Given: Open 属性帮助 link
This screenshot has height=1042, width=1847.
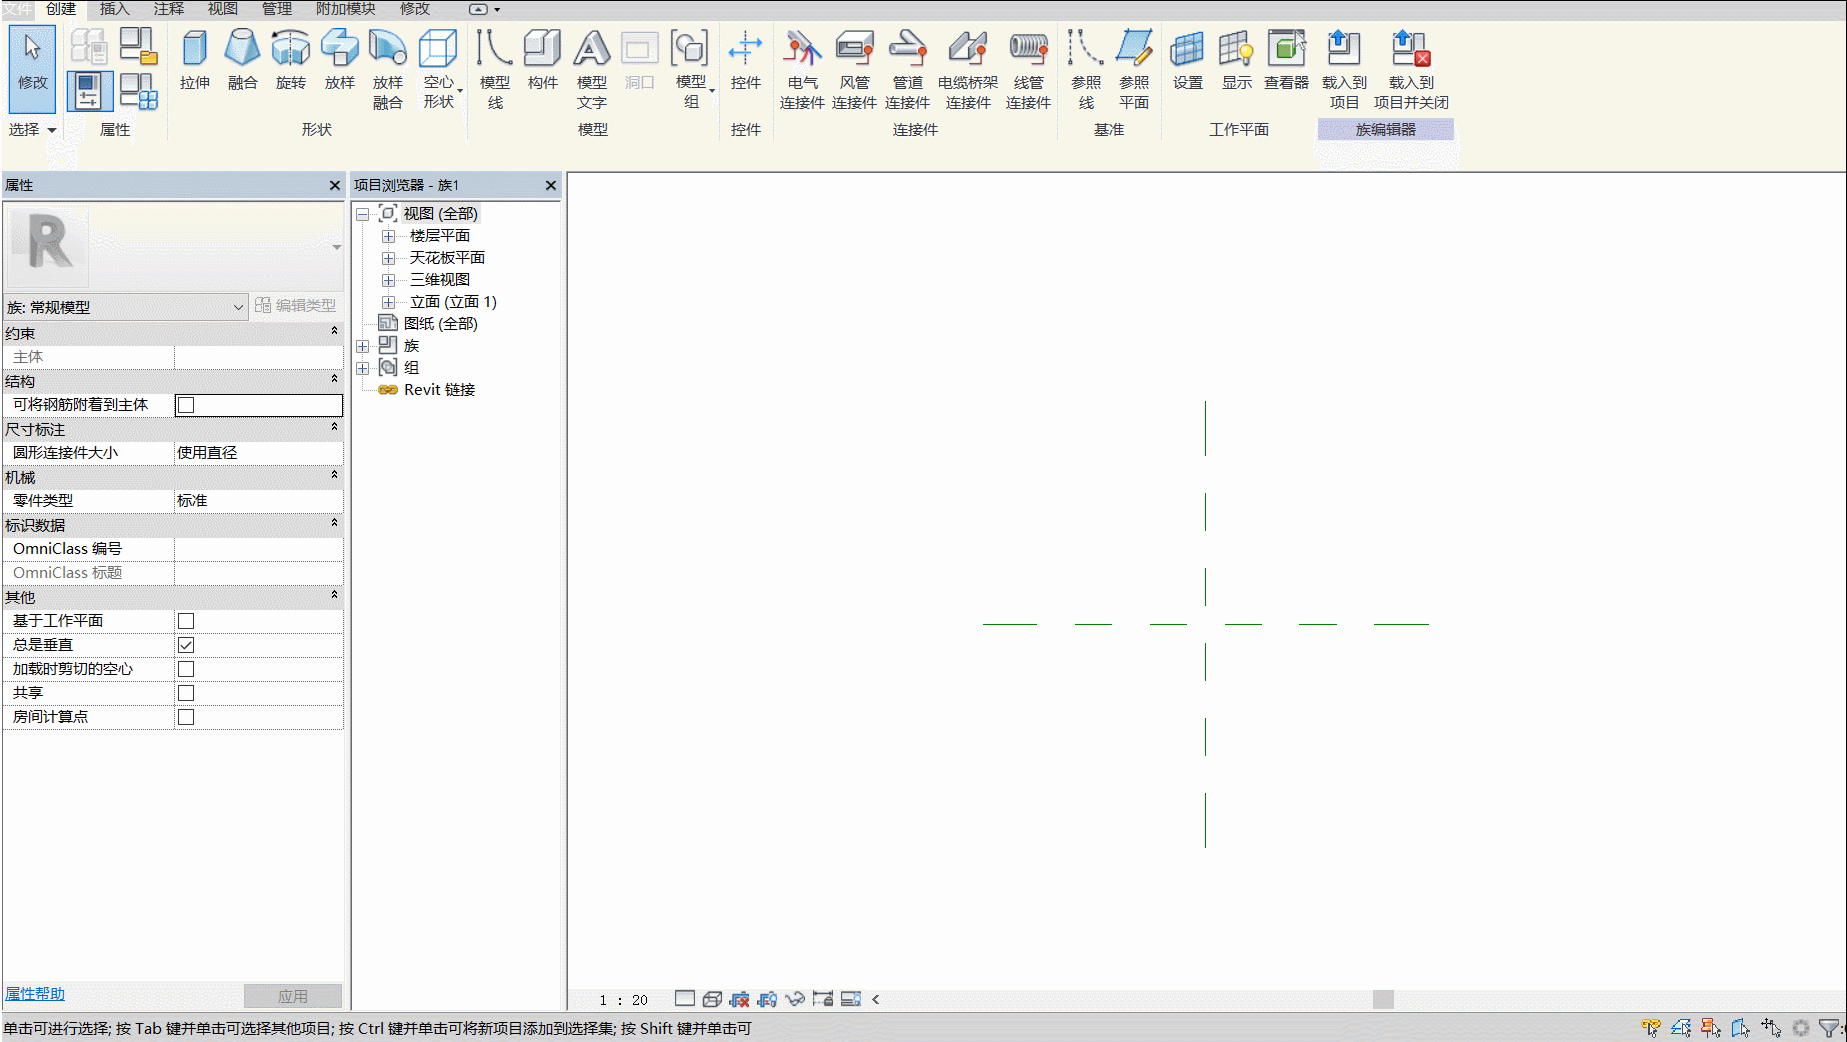Looking at the screenshot, I should tap(35, 994).
